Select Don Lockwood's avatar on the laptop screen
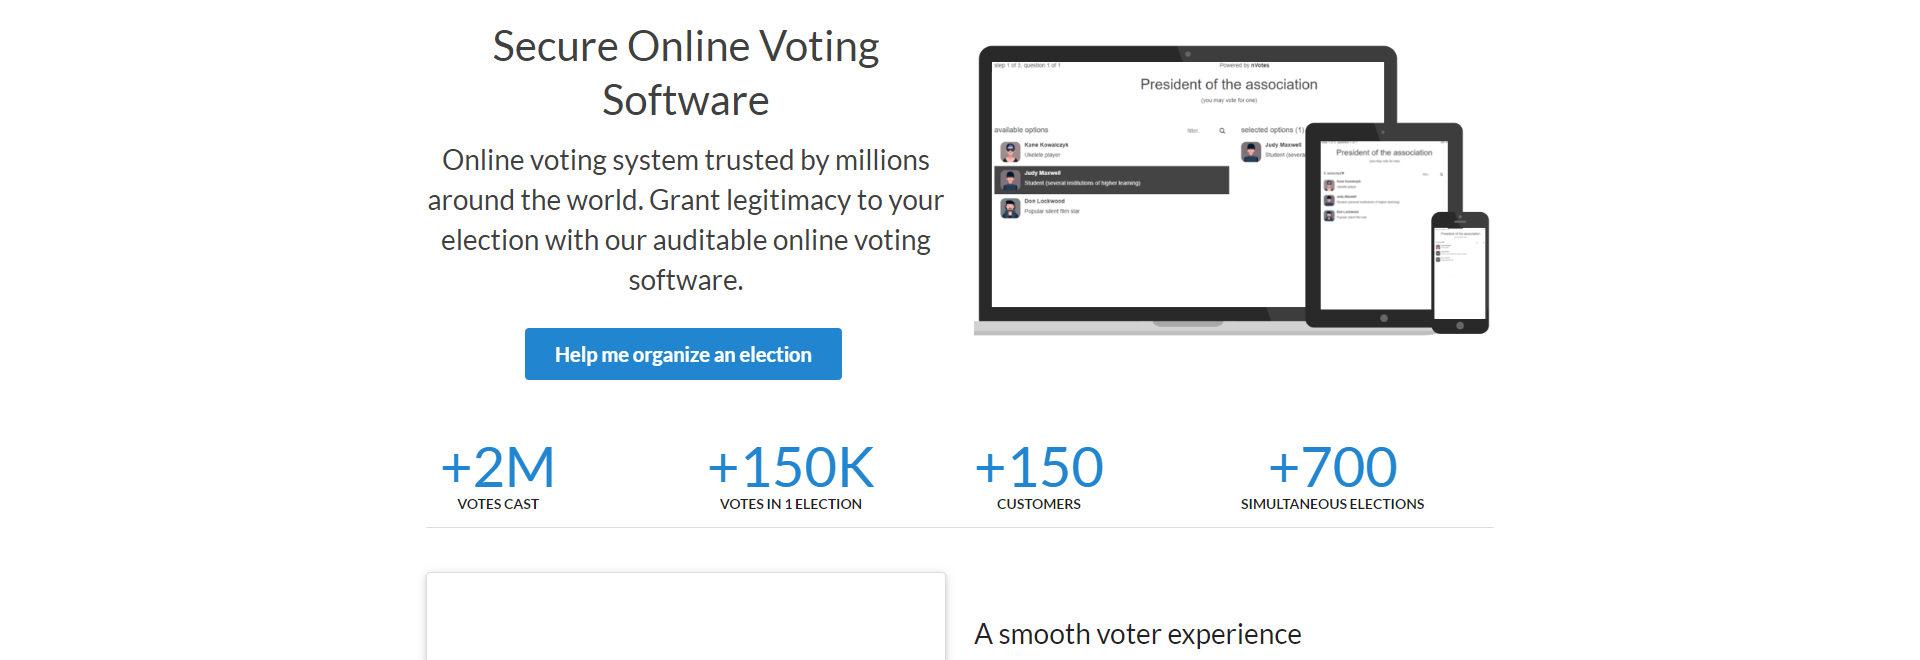 [x=1010, y=208]
